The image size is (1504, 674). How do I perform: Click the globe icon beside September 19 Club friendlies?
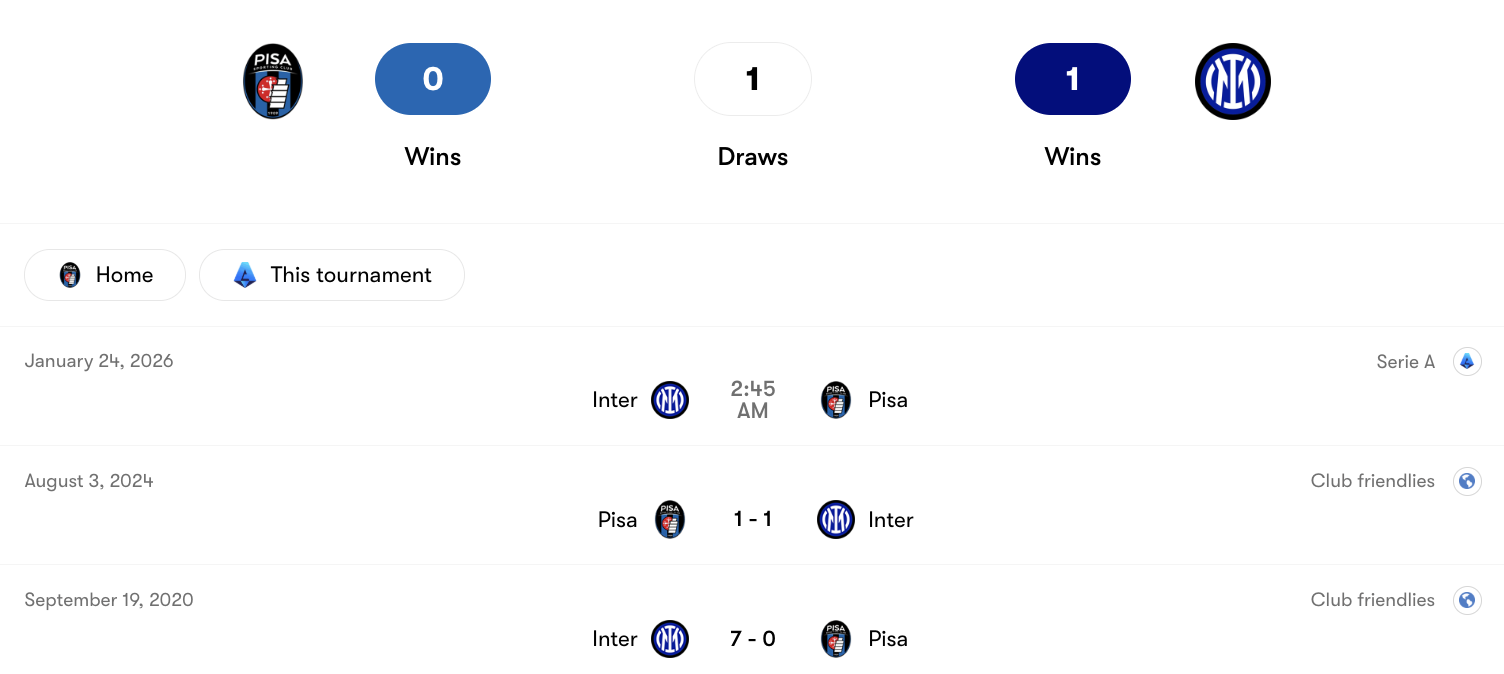pyautogui.click(x=1467, y=600)
